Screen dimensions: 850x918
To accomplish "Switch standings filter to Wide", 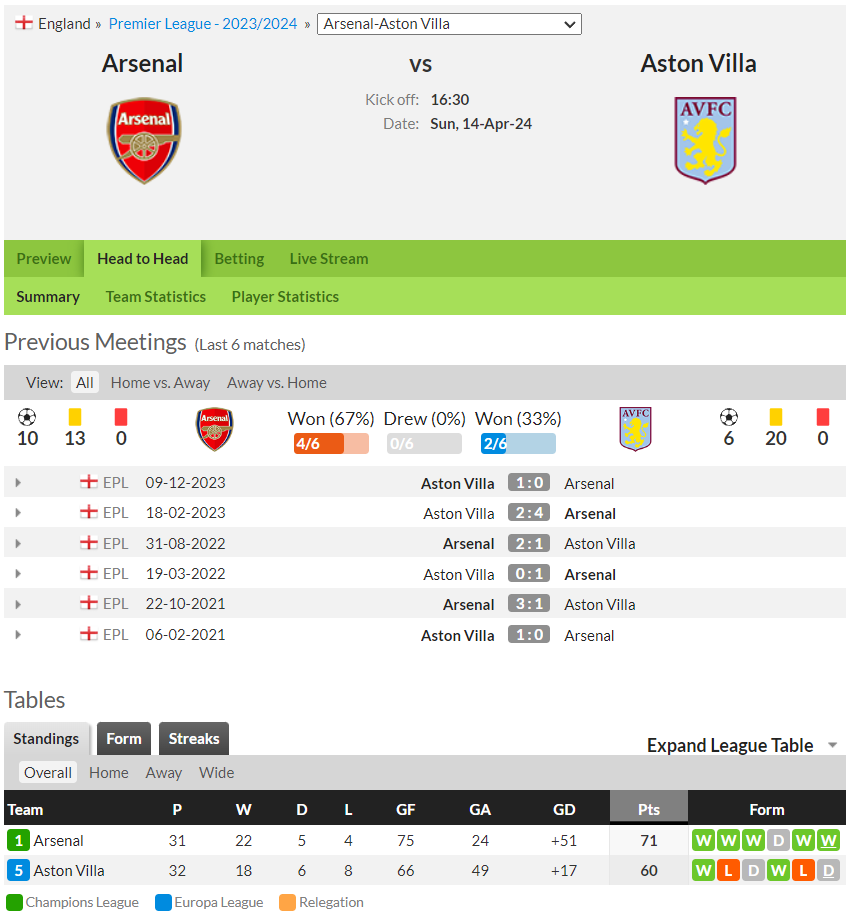I will coord(216,773).
